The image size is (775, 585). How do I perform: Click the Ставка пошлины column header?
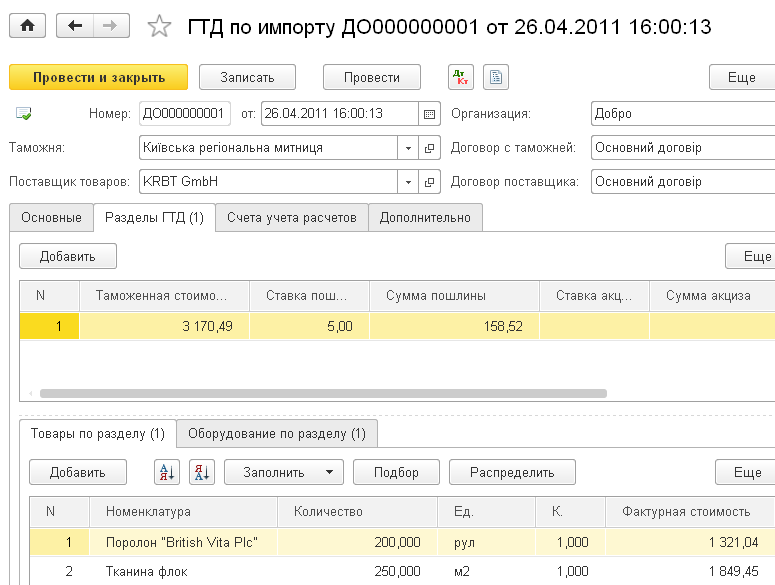click(x=309, y=296)
